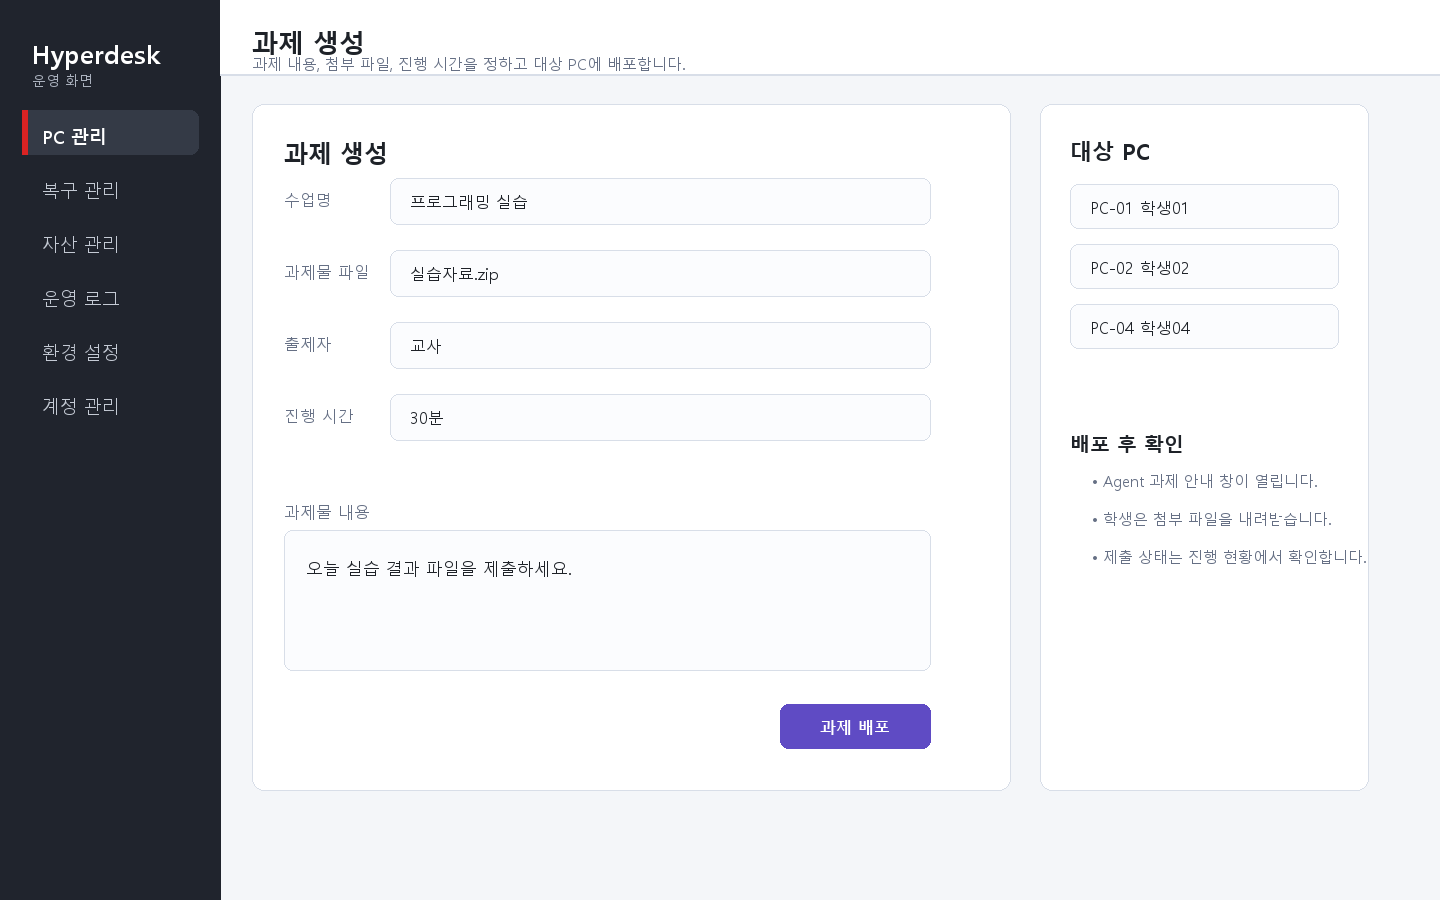The width and height of the screenshot is (1440, 900).
Task: Click the 과제물 파일 label
Action: pyautogui.click(x=327, y=272)
